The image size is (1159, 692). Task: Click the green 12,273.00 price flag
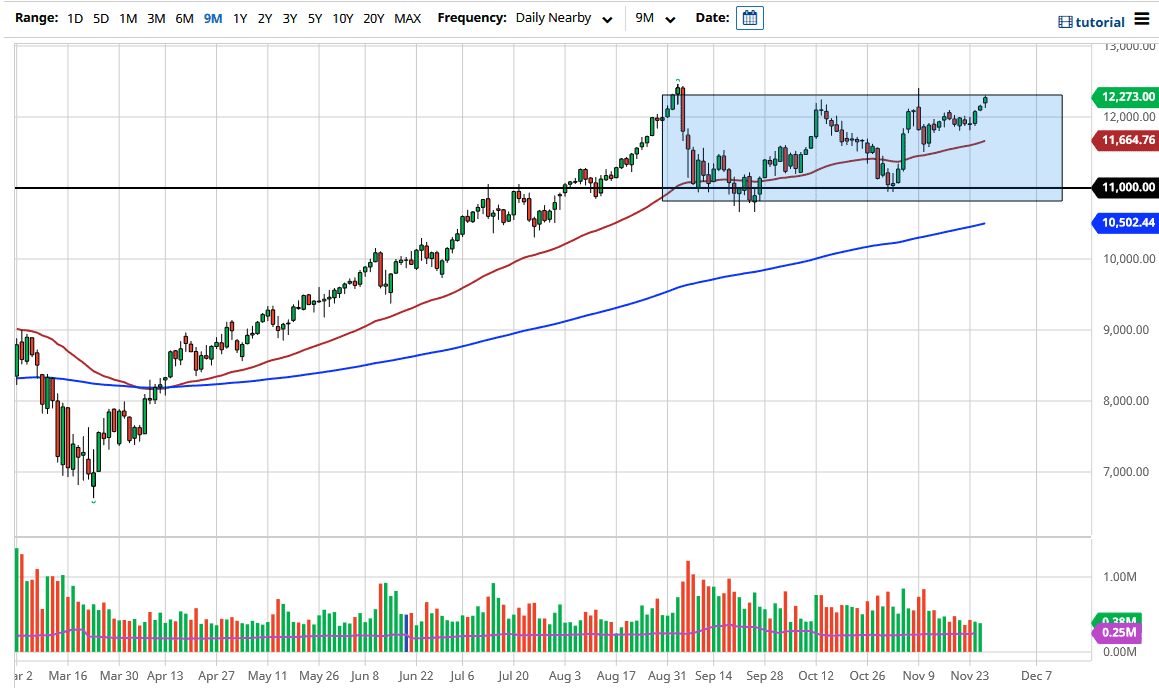1123,97
